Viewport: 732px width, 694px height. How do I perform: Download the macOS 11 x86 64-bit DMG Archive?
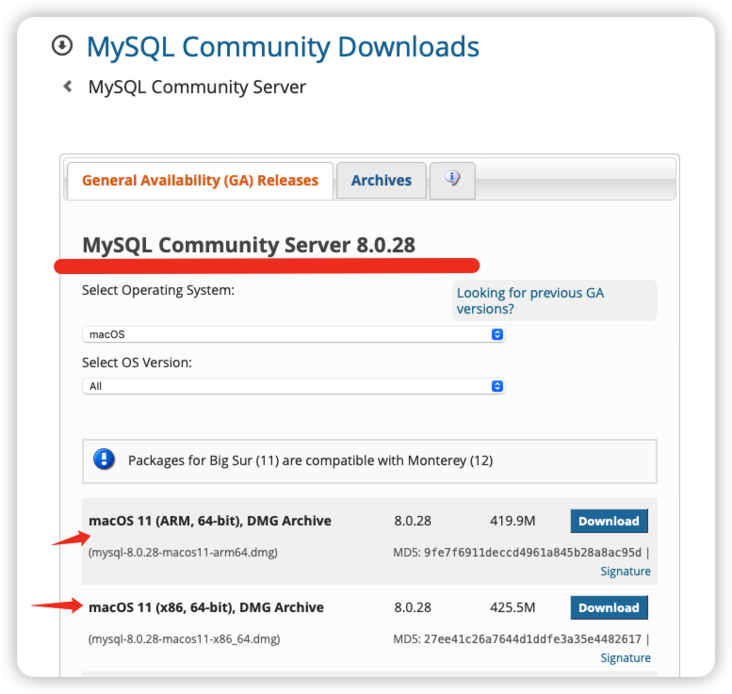(609, 608)
